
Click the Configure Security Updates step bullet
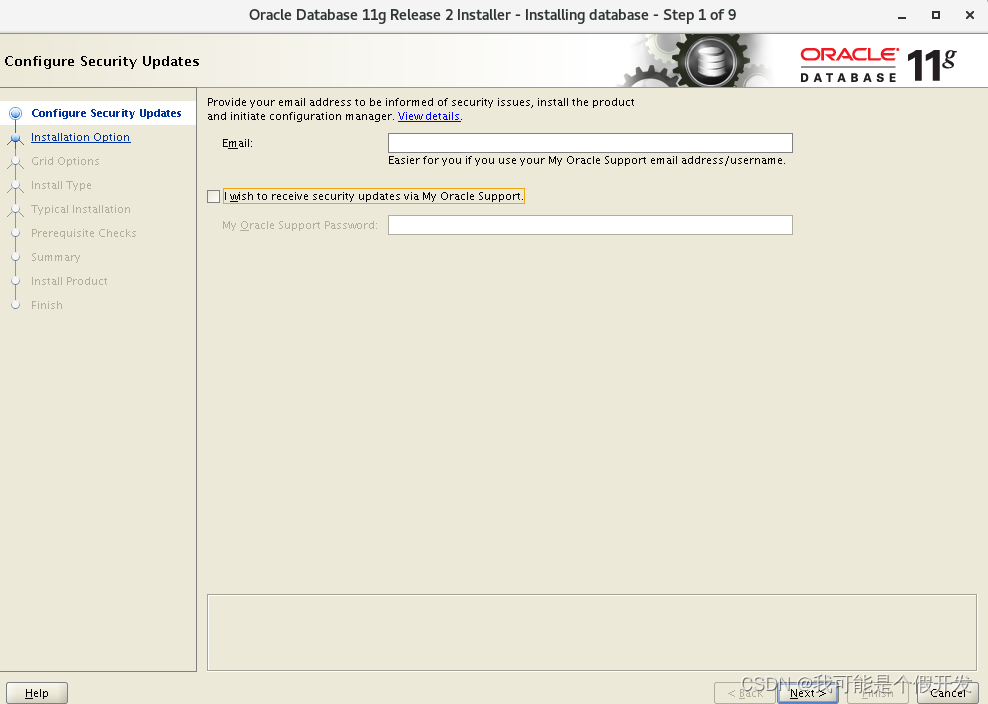[16, 113]
